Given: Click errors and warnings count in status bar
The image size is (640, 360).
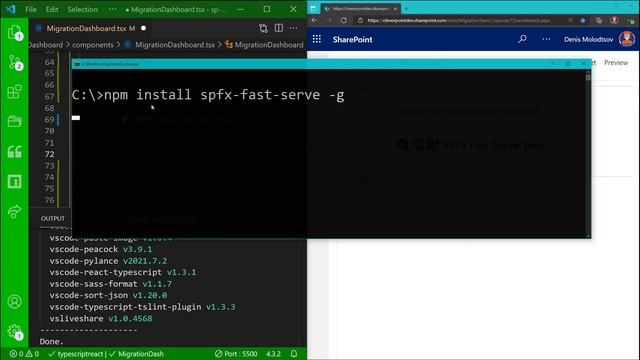Looking at the screenshot, I should pyautogui.click(x=24, y=354).
